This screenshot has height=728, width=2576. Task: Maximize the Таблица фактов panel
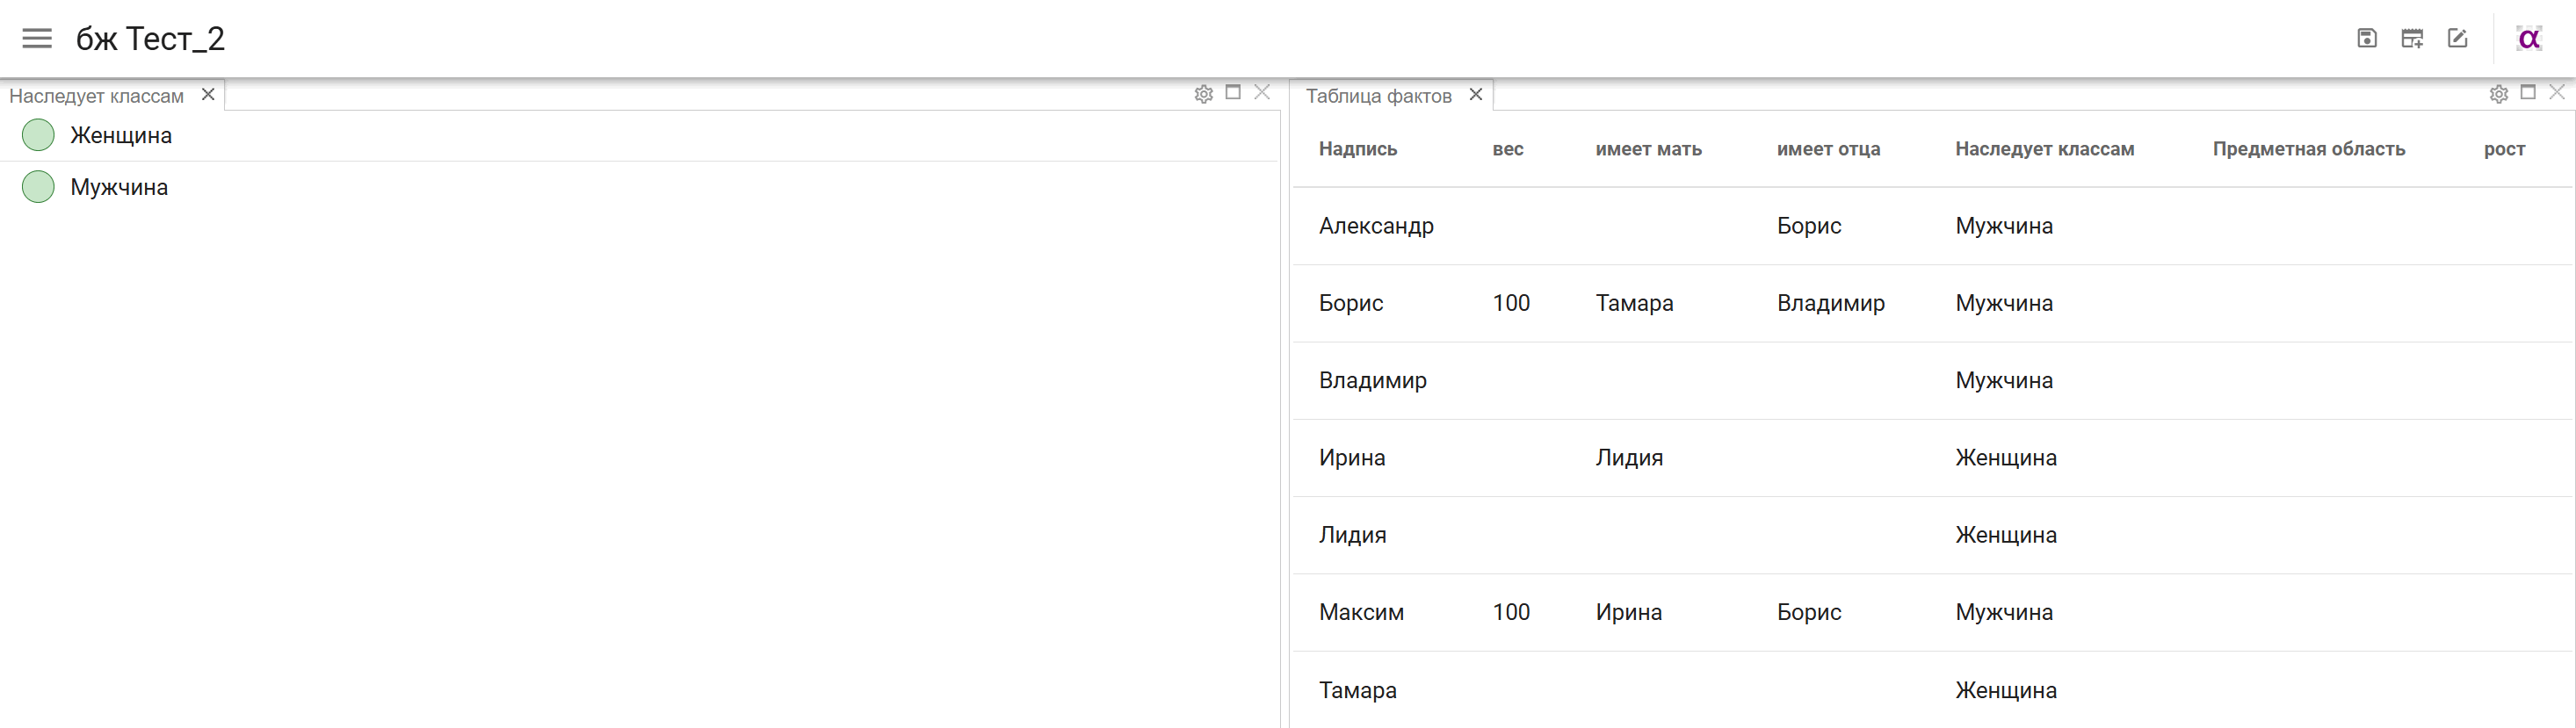click(x=2528, y=92)
